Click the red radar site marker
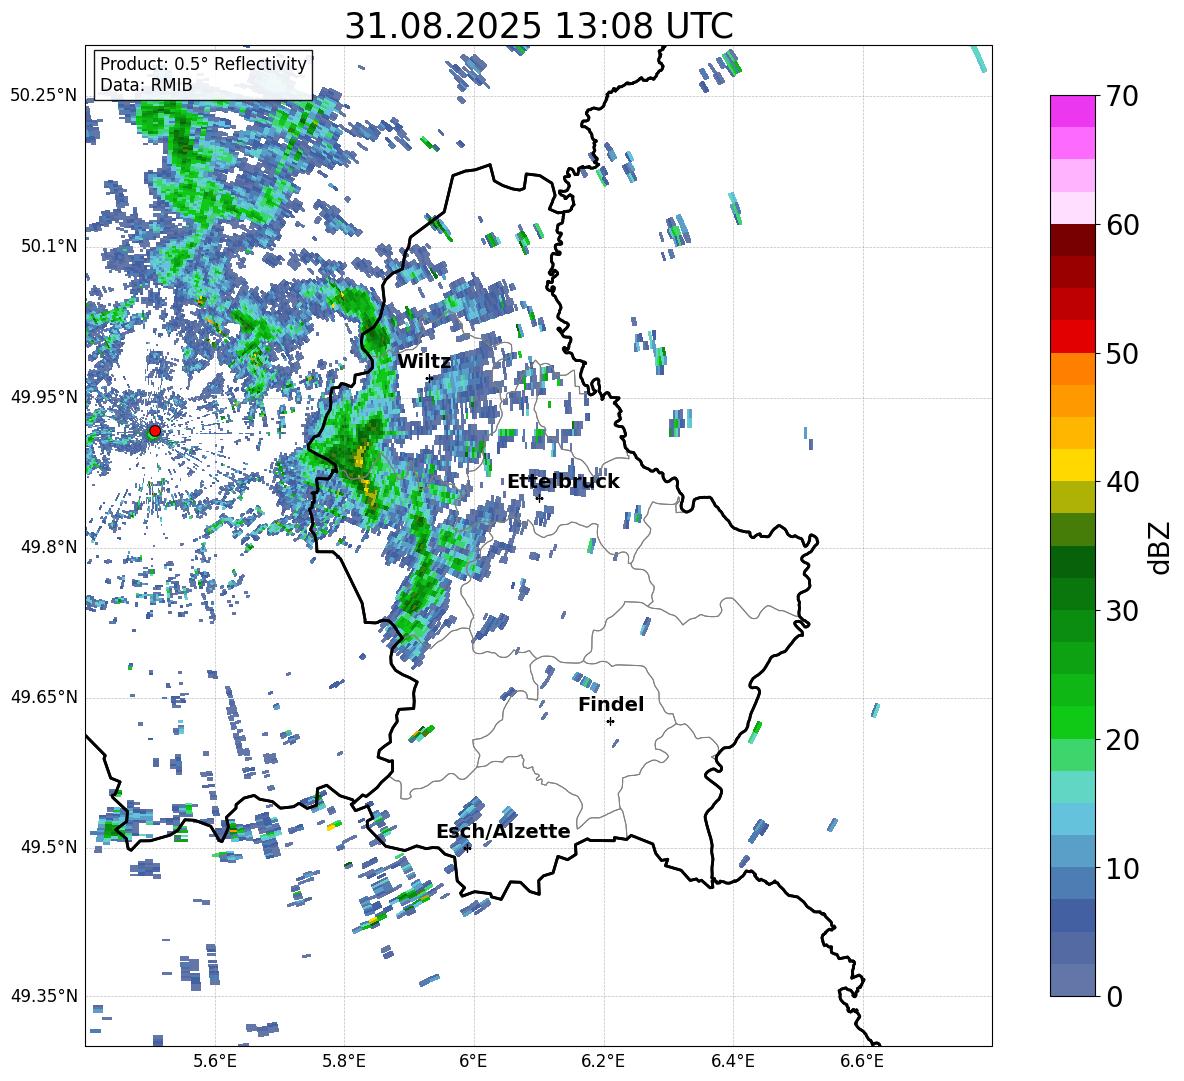This screenshot has height=1081, width=1184. coord(155,431)
